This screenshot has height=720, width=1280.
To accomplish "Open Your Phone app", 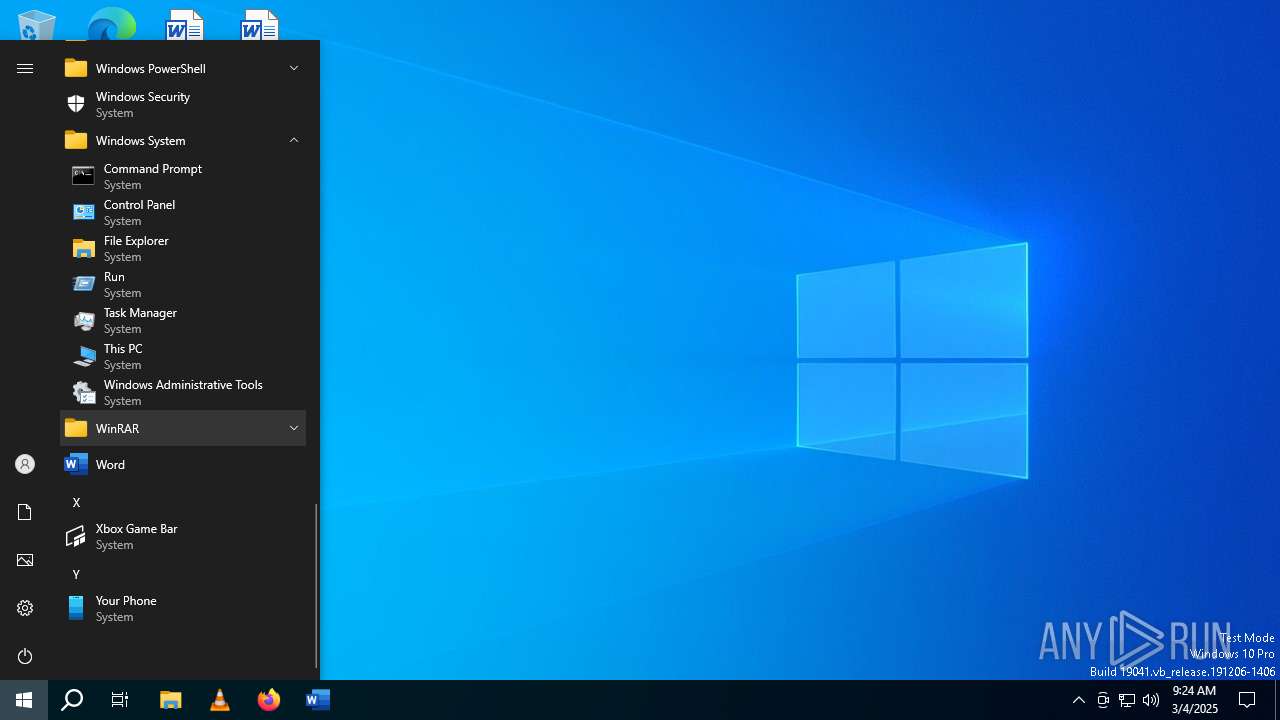I will (183, 608).
